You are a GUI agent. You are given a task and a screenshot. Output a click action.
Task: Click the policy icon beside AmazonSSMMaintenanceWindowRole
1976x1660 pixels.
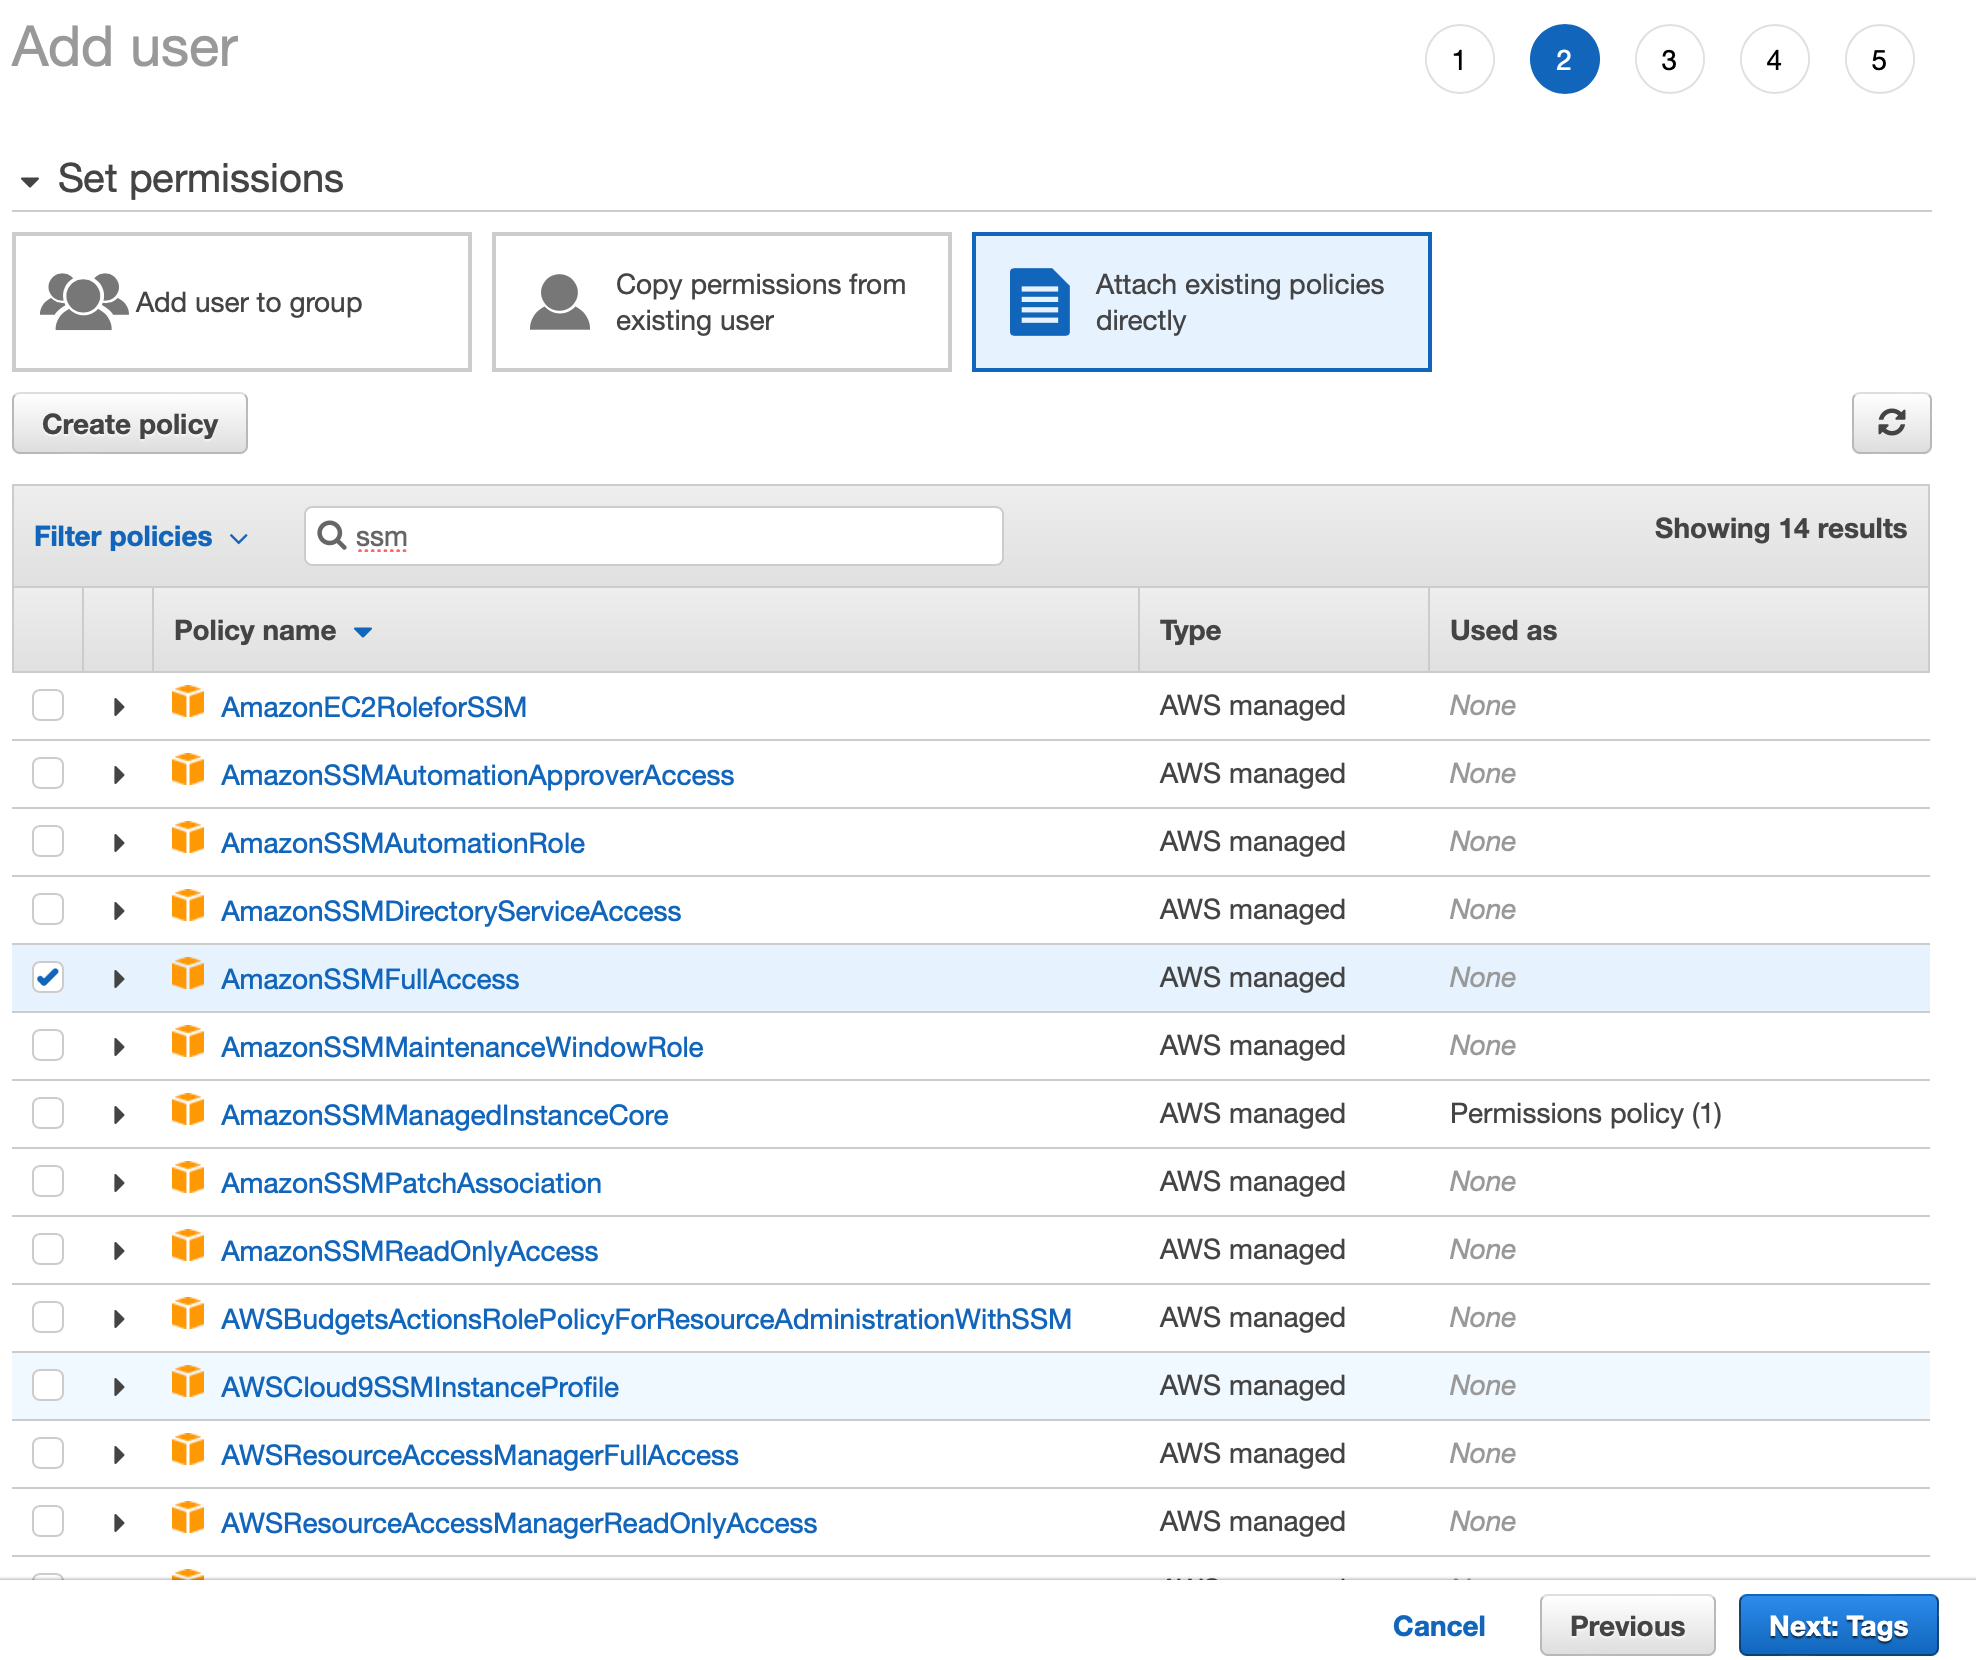click(x=188, y=1042)
